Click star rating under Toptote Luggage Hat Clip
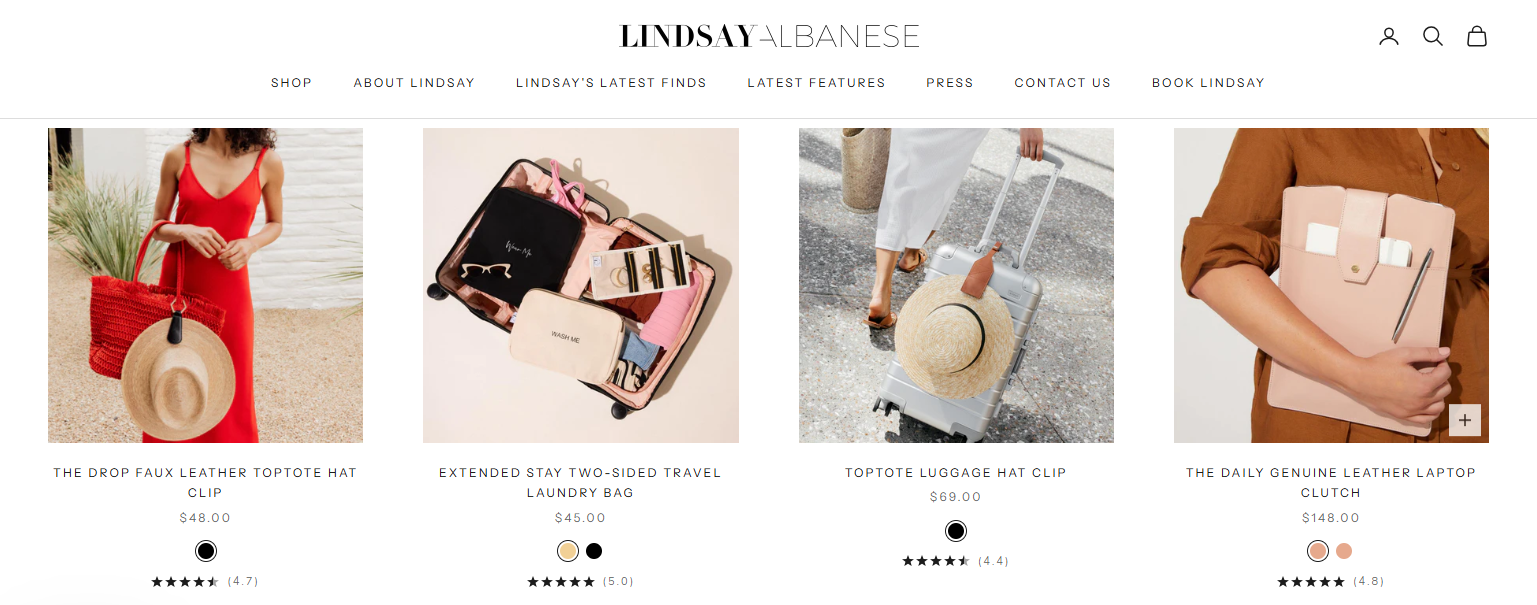The image size is (1537, 605). point(936,561)
